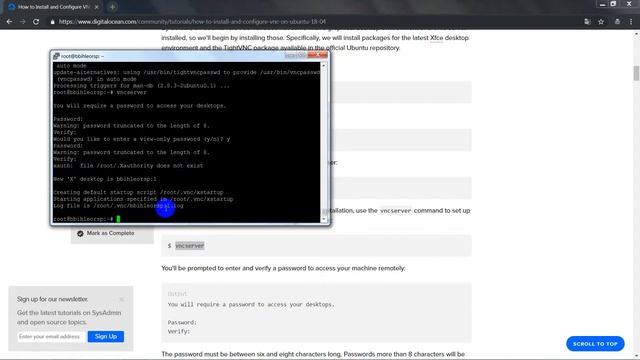
Task: Restore down the Chrome browser window
Action: (x=613, y=4)
